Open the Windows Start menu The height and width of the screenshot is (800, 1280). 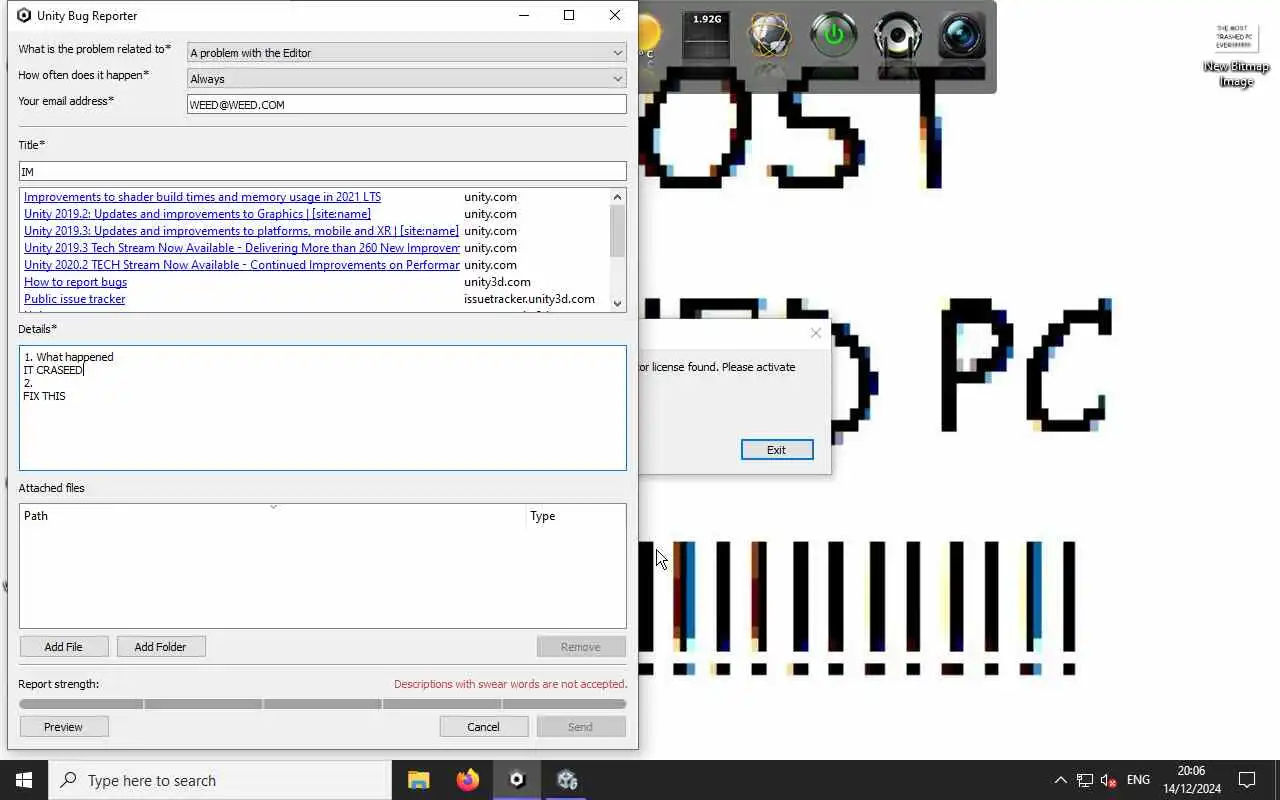(x=24, y=780)
